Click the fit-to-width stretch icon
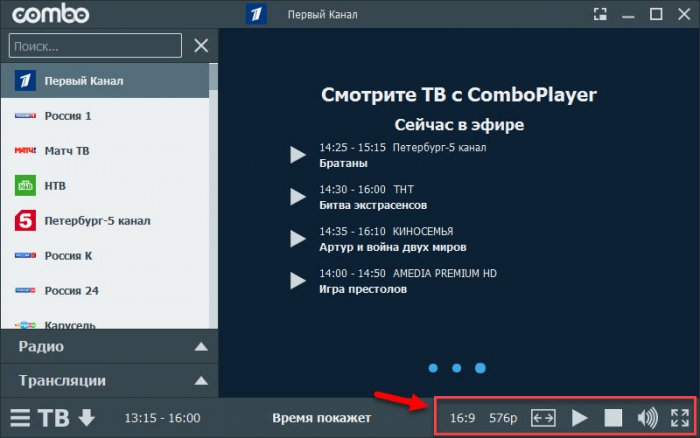The width and height of the screenshot is (700, 438). tap(543, 418)
